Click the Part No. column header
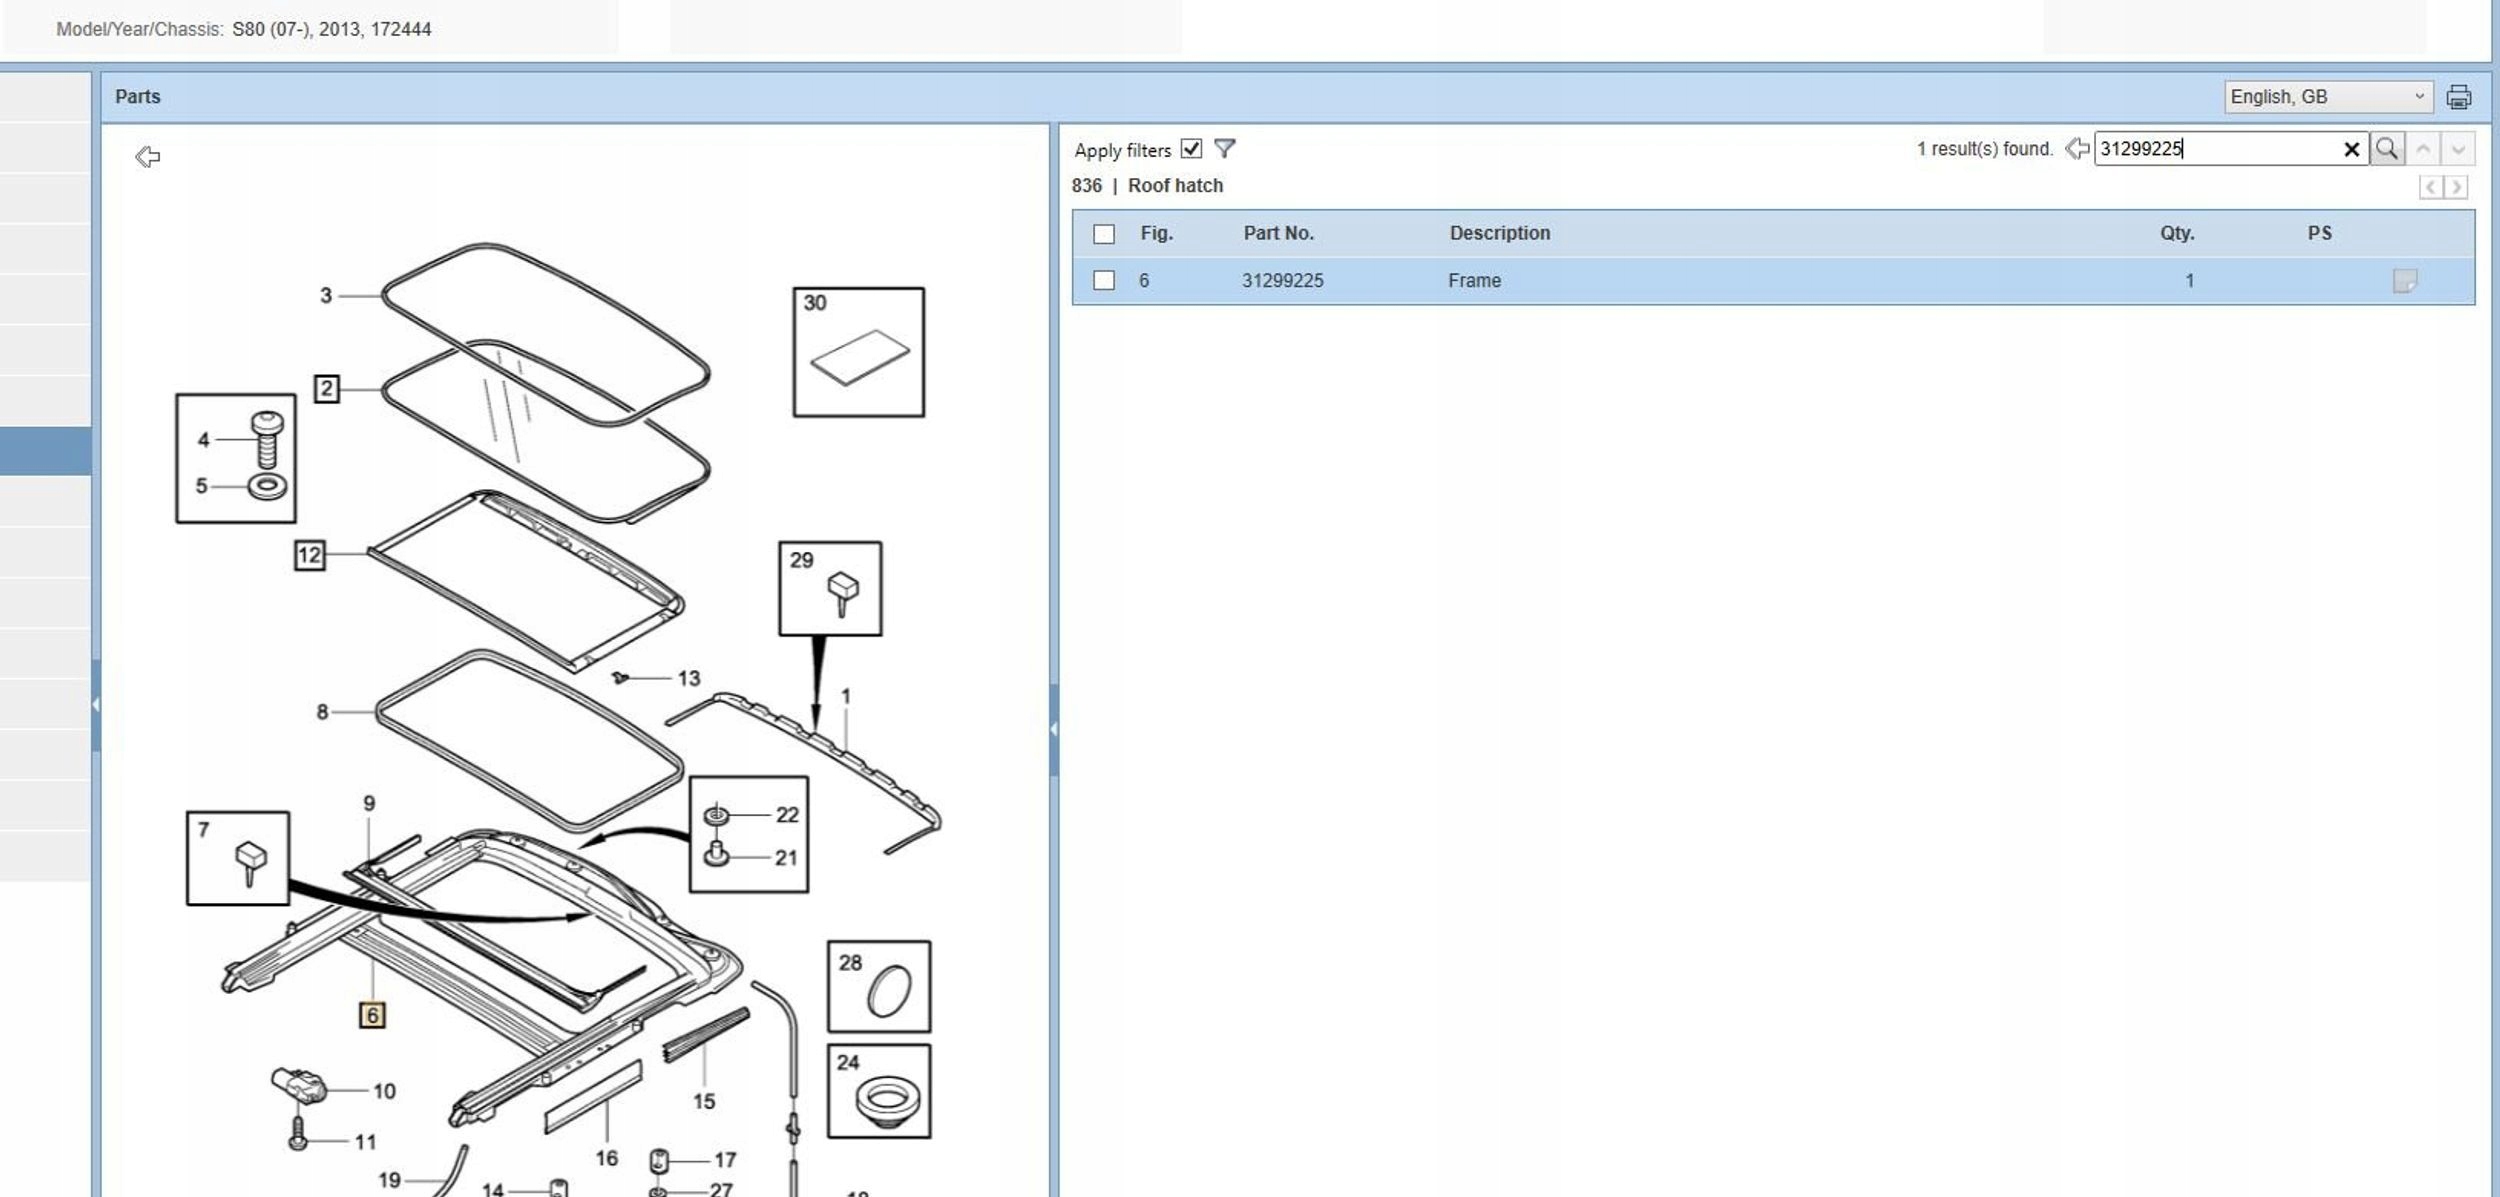2500x1197 pixels. (x=1278, y=233)
